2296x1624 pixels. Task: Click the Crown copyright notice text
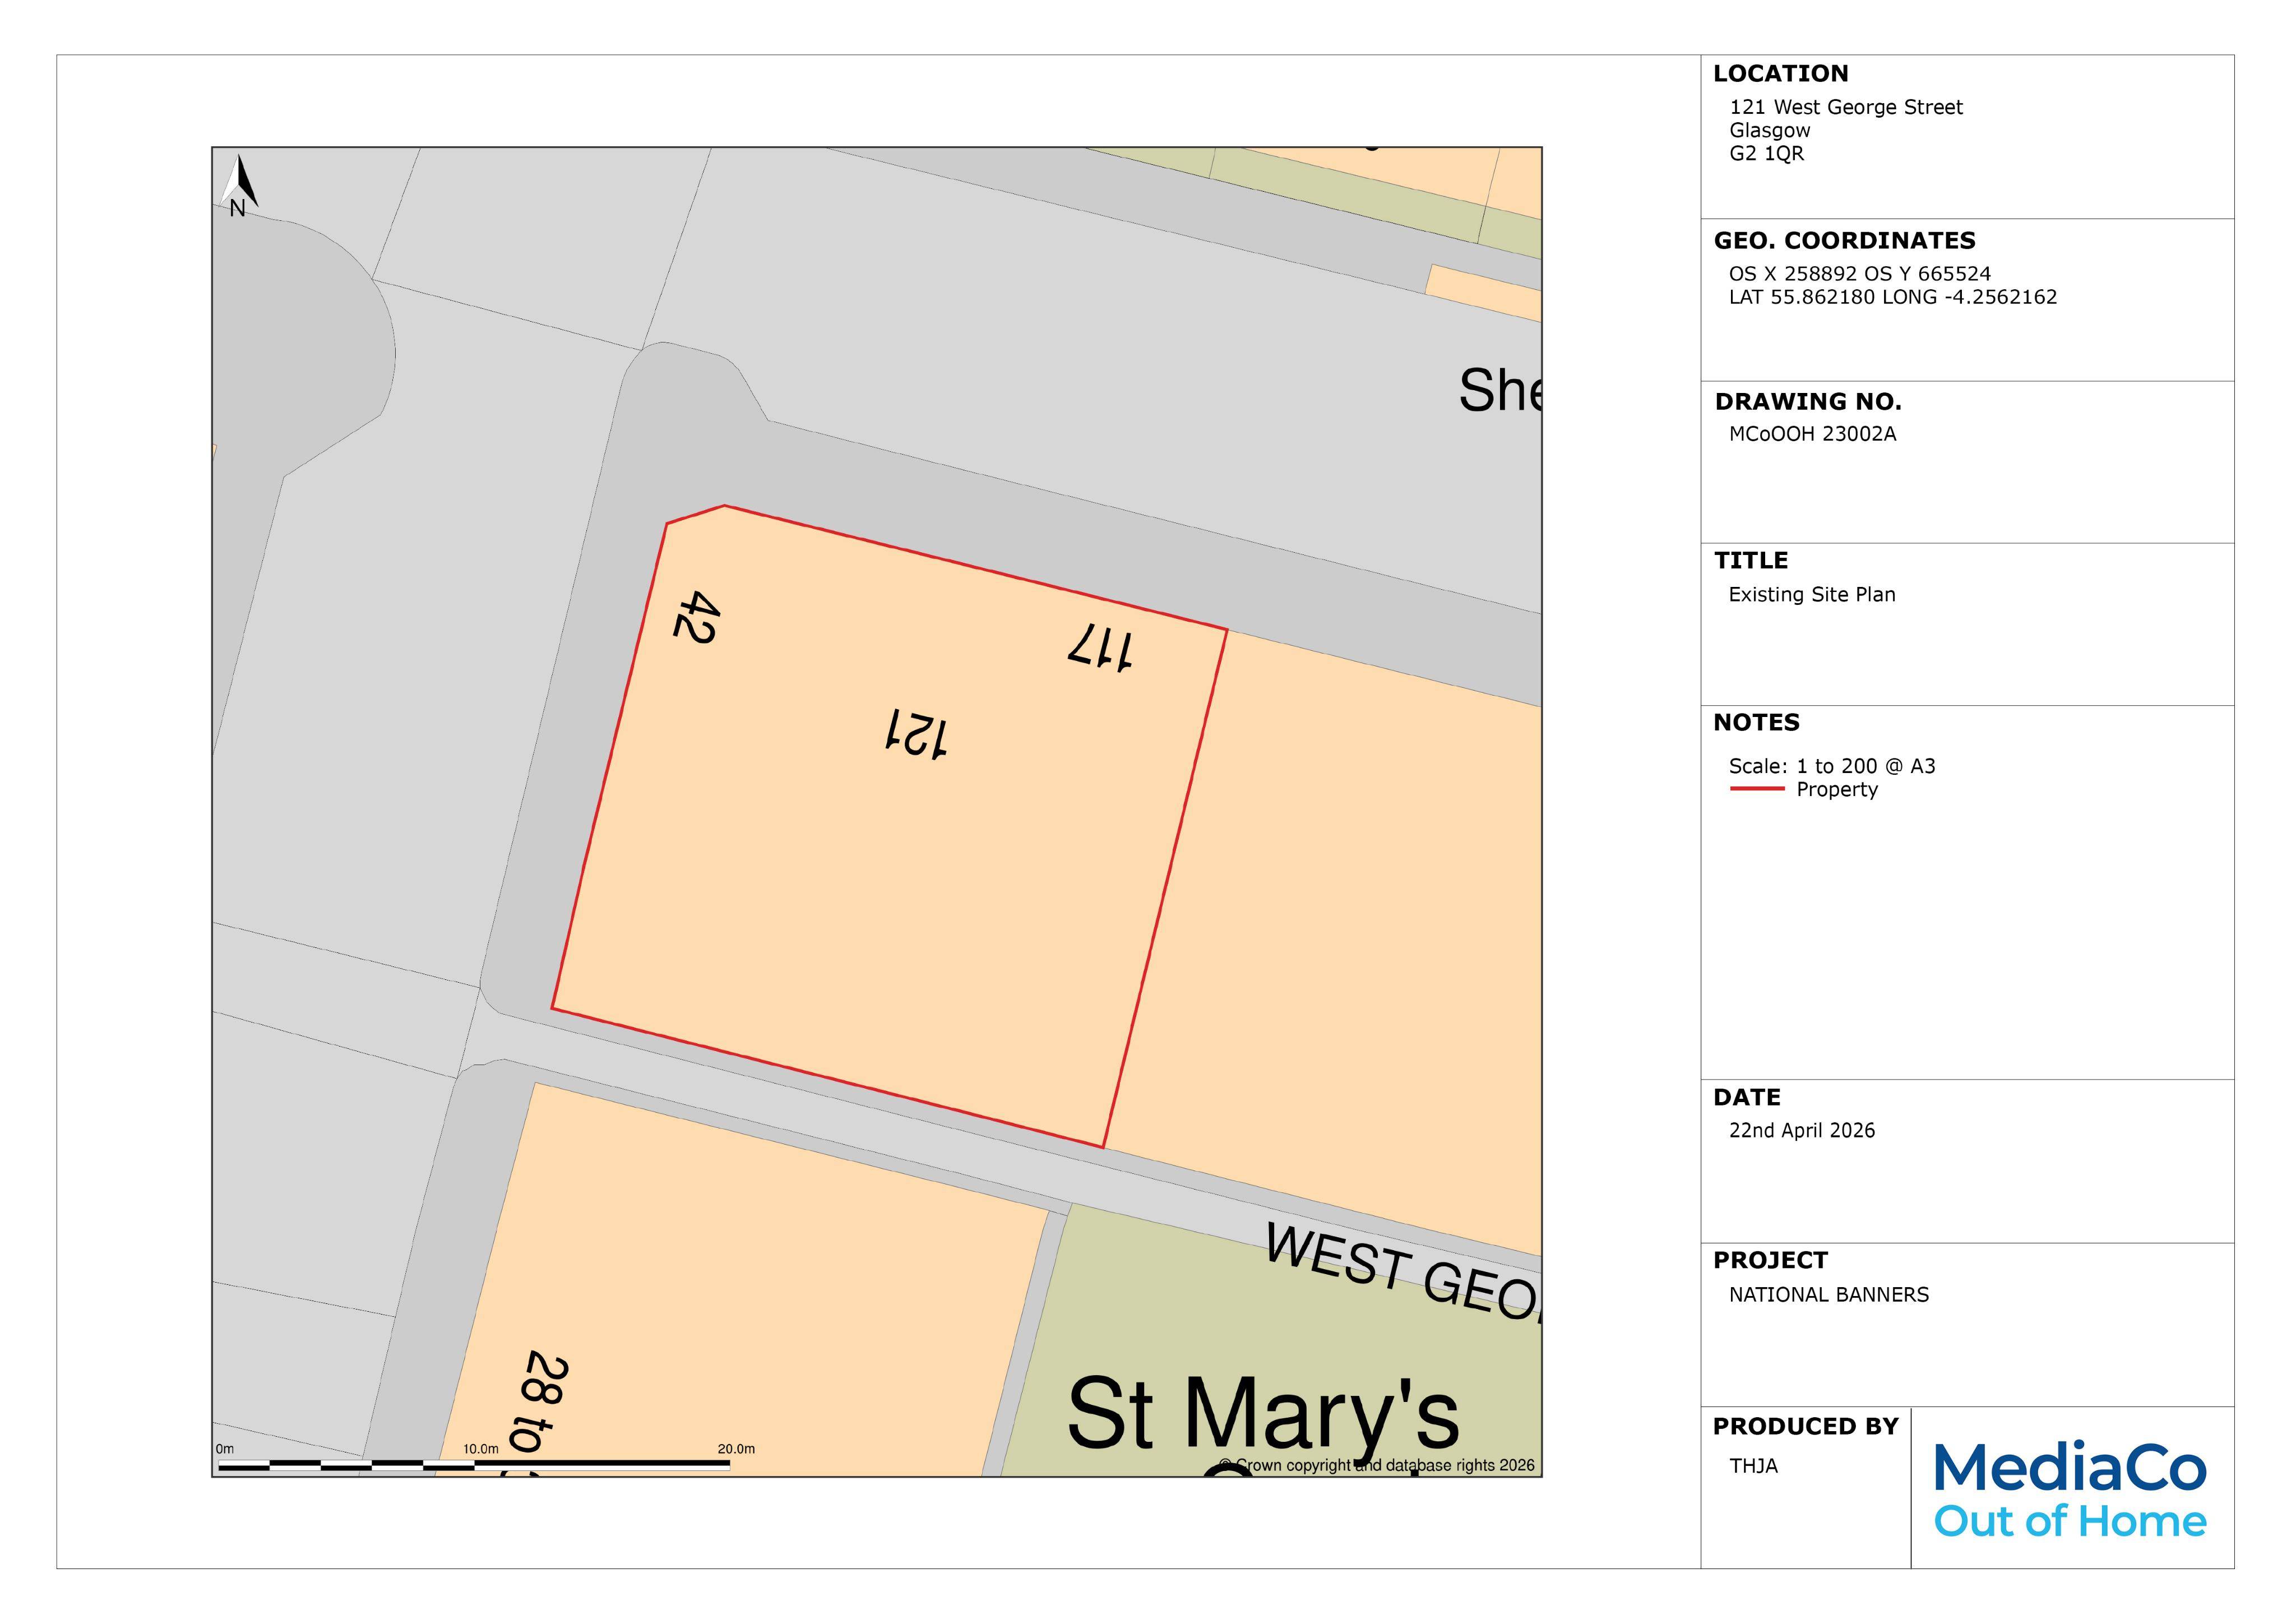pyautogui.click(x=1377, y=1465)
